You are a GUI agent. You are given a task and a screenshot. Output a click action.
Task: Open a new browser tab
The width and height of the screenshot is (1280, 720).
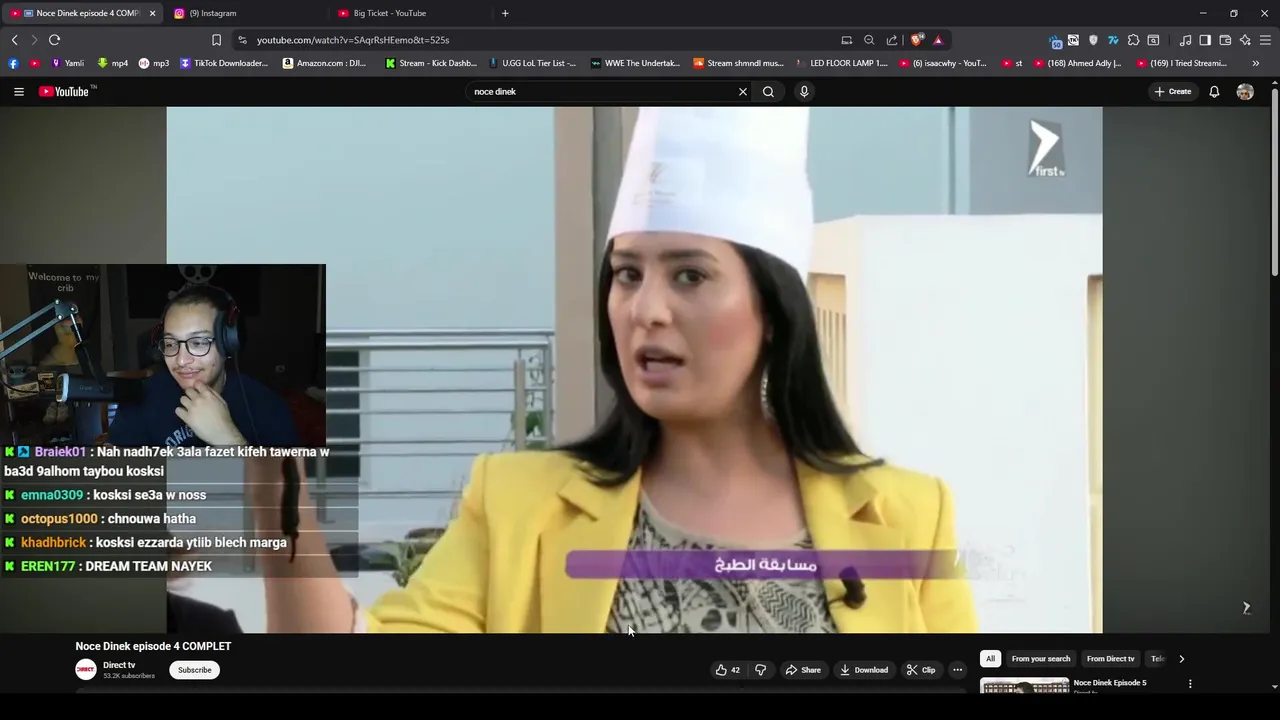(x=505, y=13)
